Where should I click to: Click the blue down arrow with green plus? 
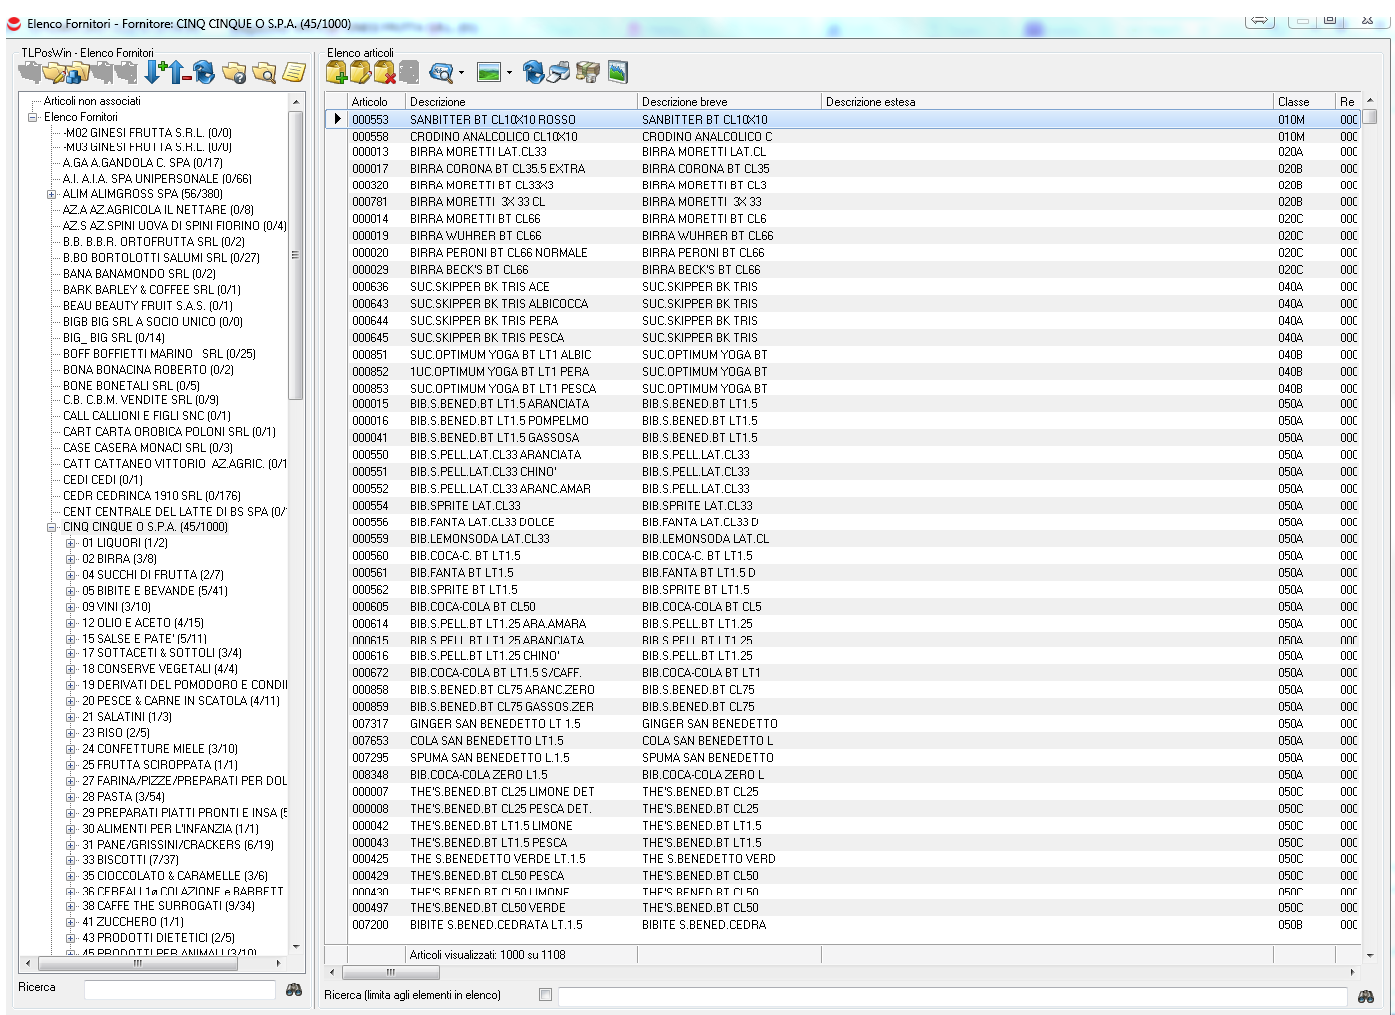coord(154,72)
